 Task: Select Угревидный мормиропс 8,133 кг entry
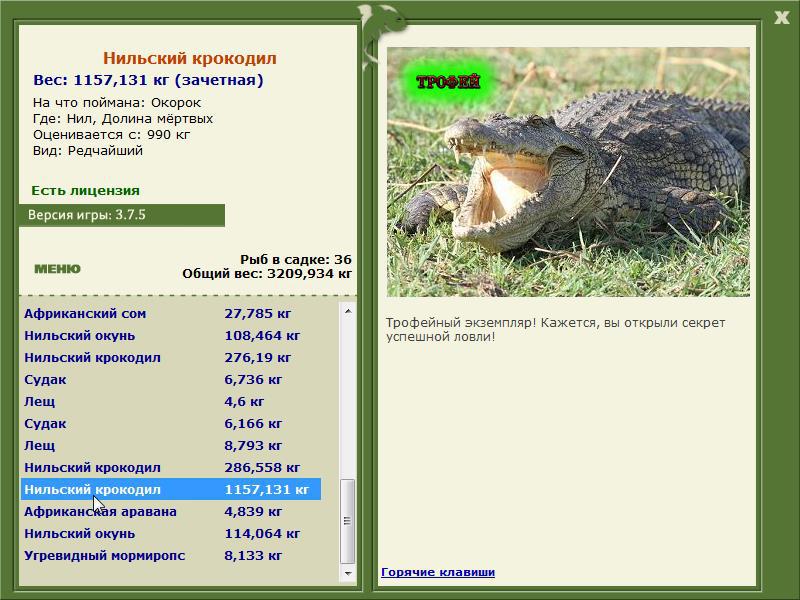171,555
